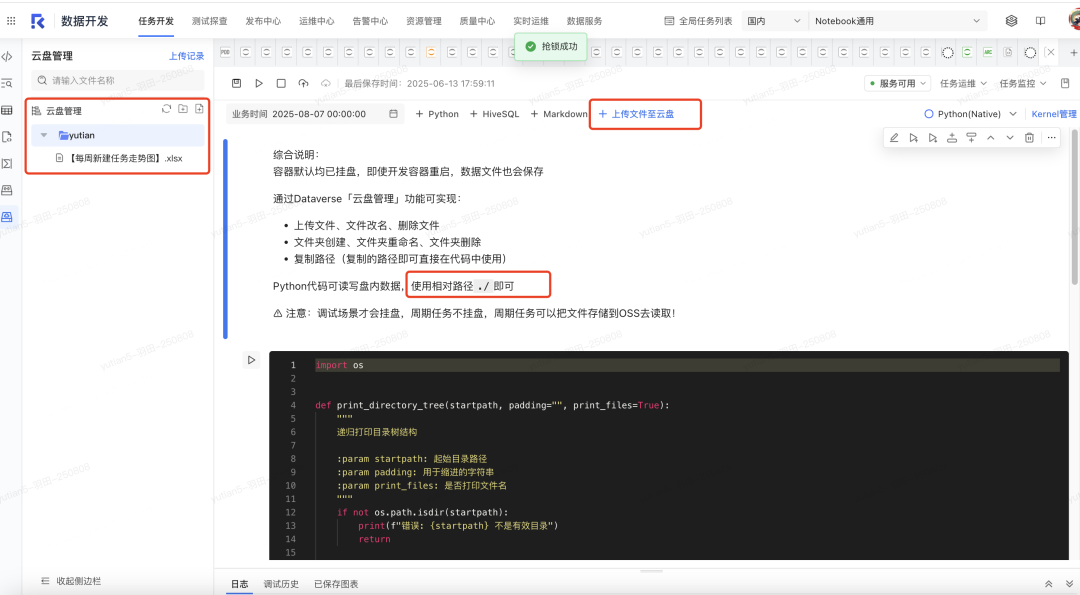This screenshot has width=1080, height=595.
Task: Collapse the yutian folder
Action: 44,135
